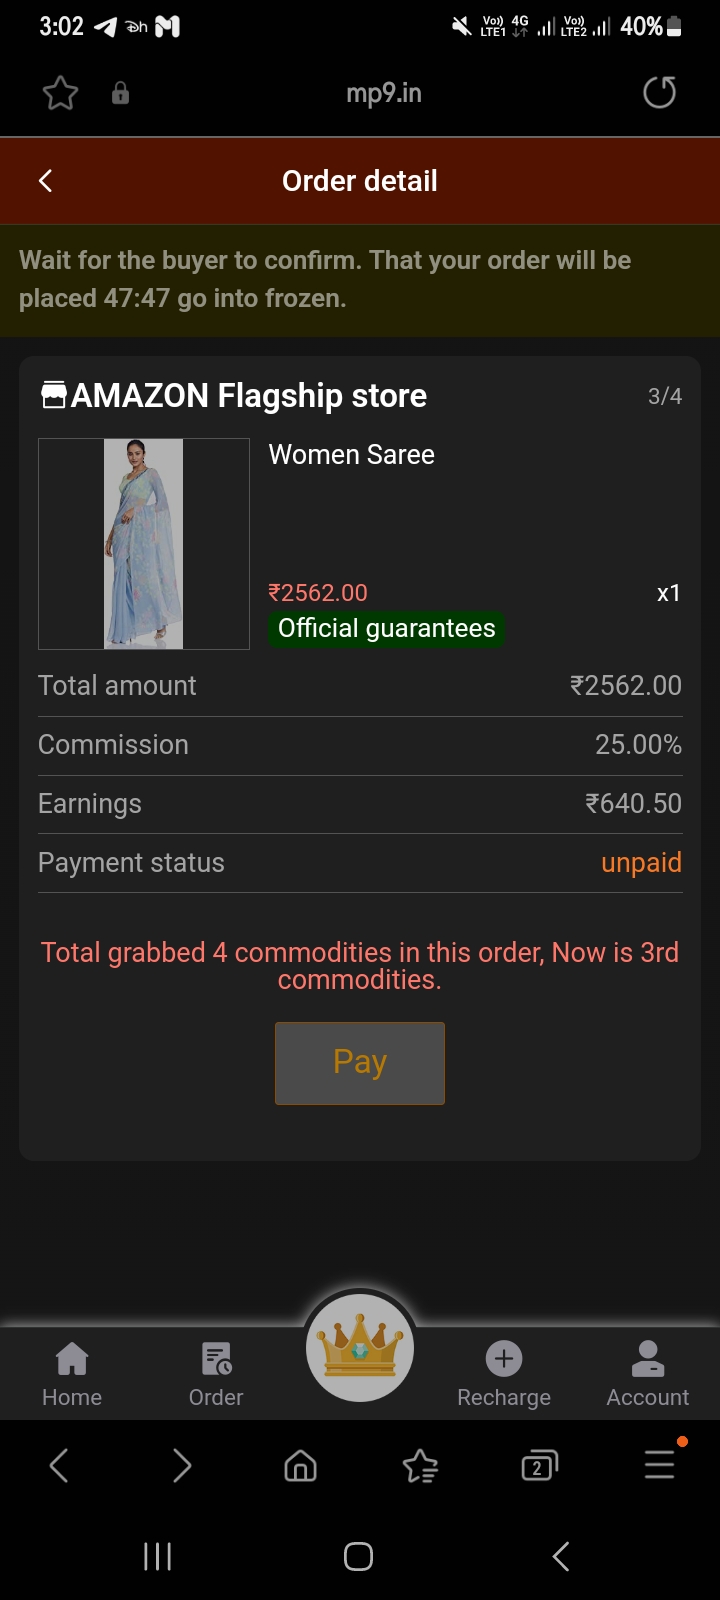Tap the golden crown center button

click(360, 1346)
